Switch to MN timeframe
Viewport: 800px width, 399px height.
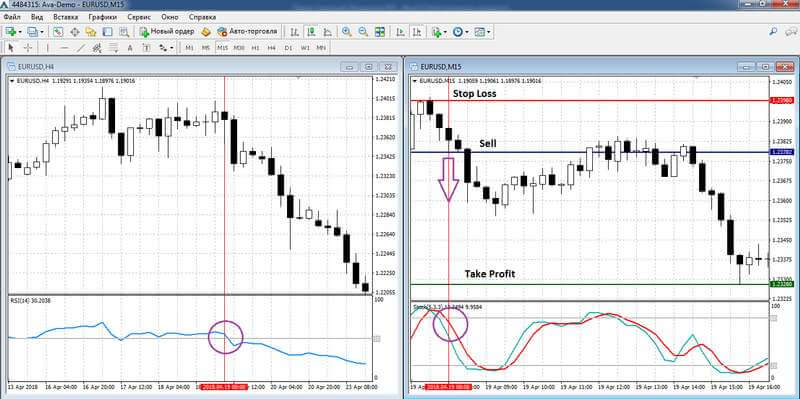tap(321, 47)
